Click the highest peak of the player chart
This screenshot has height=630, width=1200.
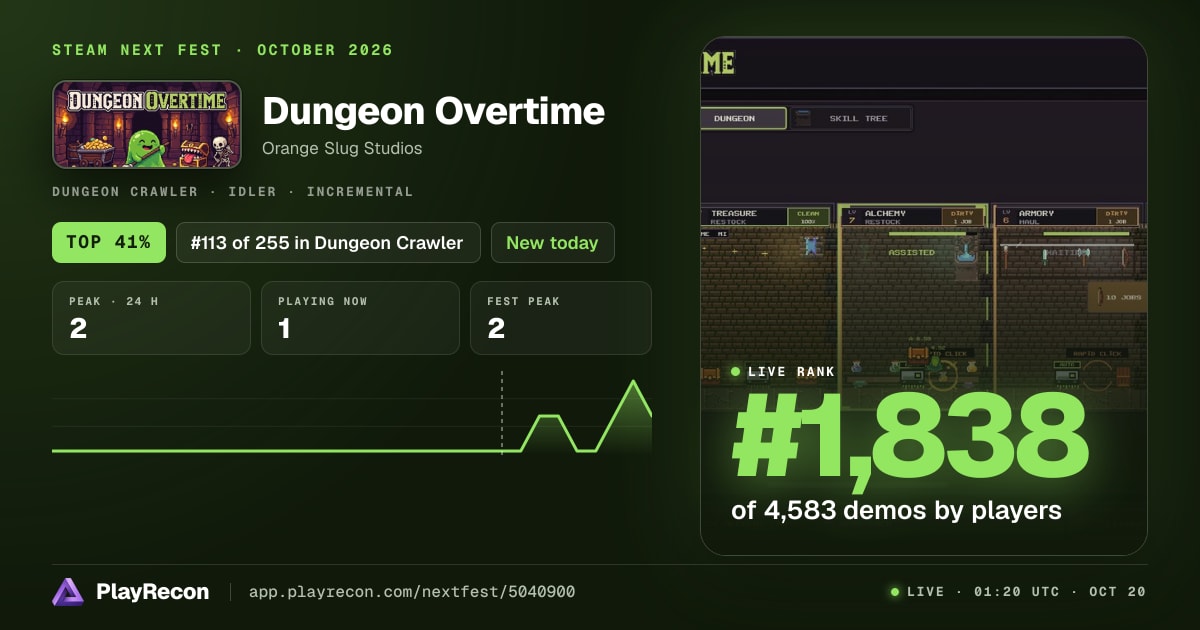tap(633, 382)
